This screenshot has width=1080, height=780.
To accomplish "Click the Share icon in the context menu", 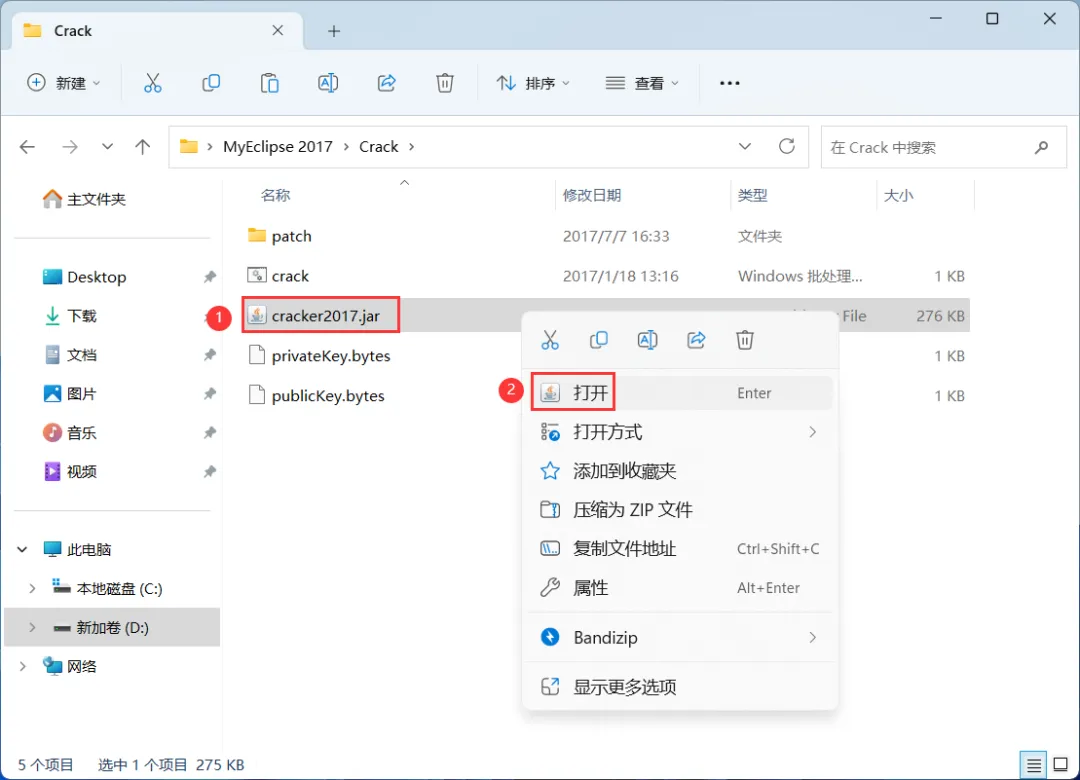I will 696,340.
